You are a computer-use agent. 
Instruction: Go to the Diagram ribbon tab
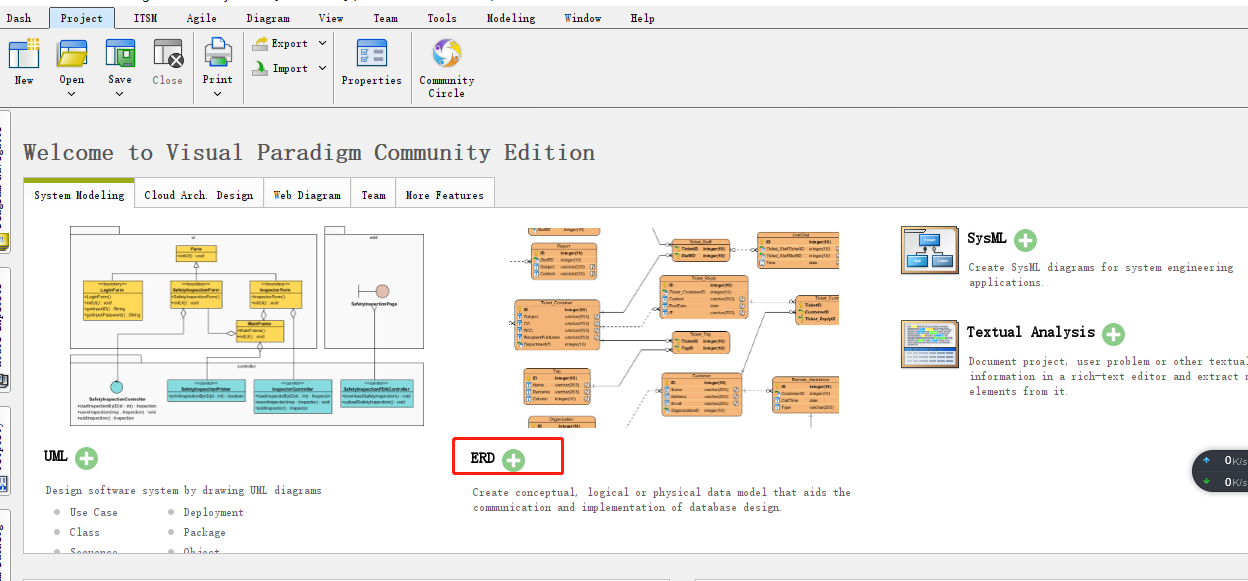(268, 18)
